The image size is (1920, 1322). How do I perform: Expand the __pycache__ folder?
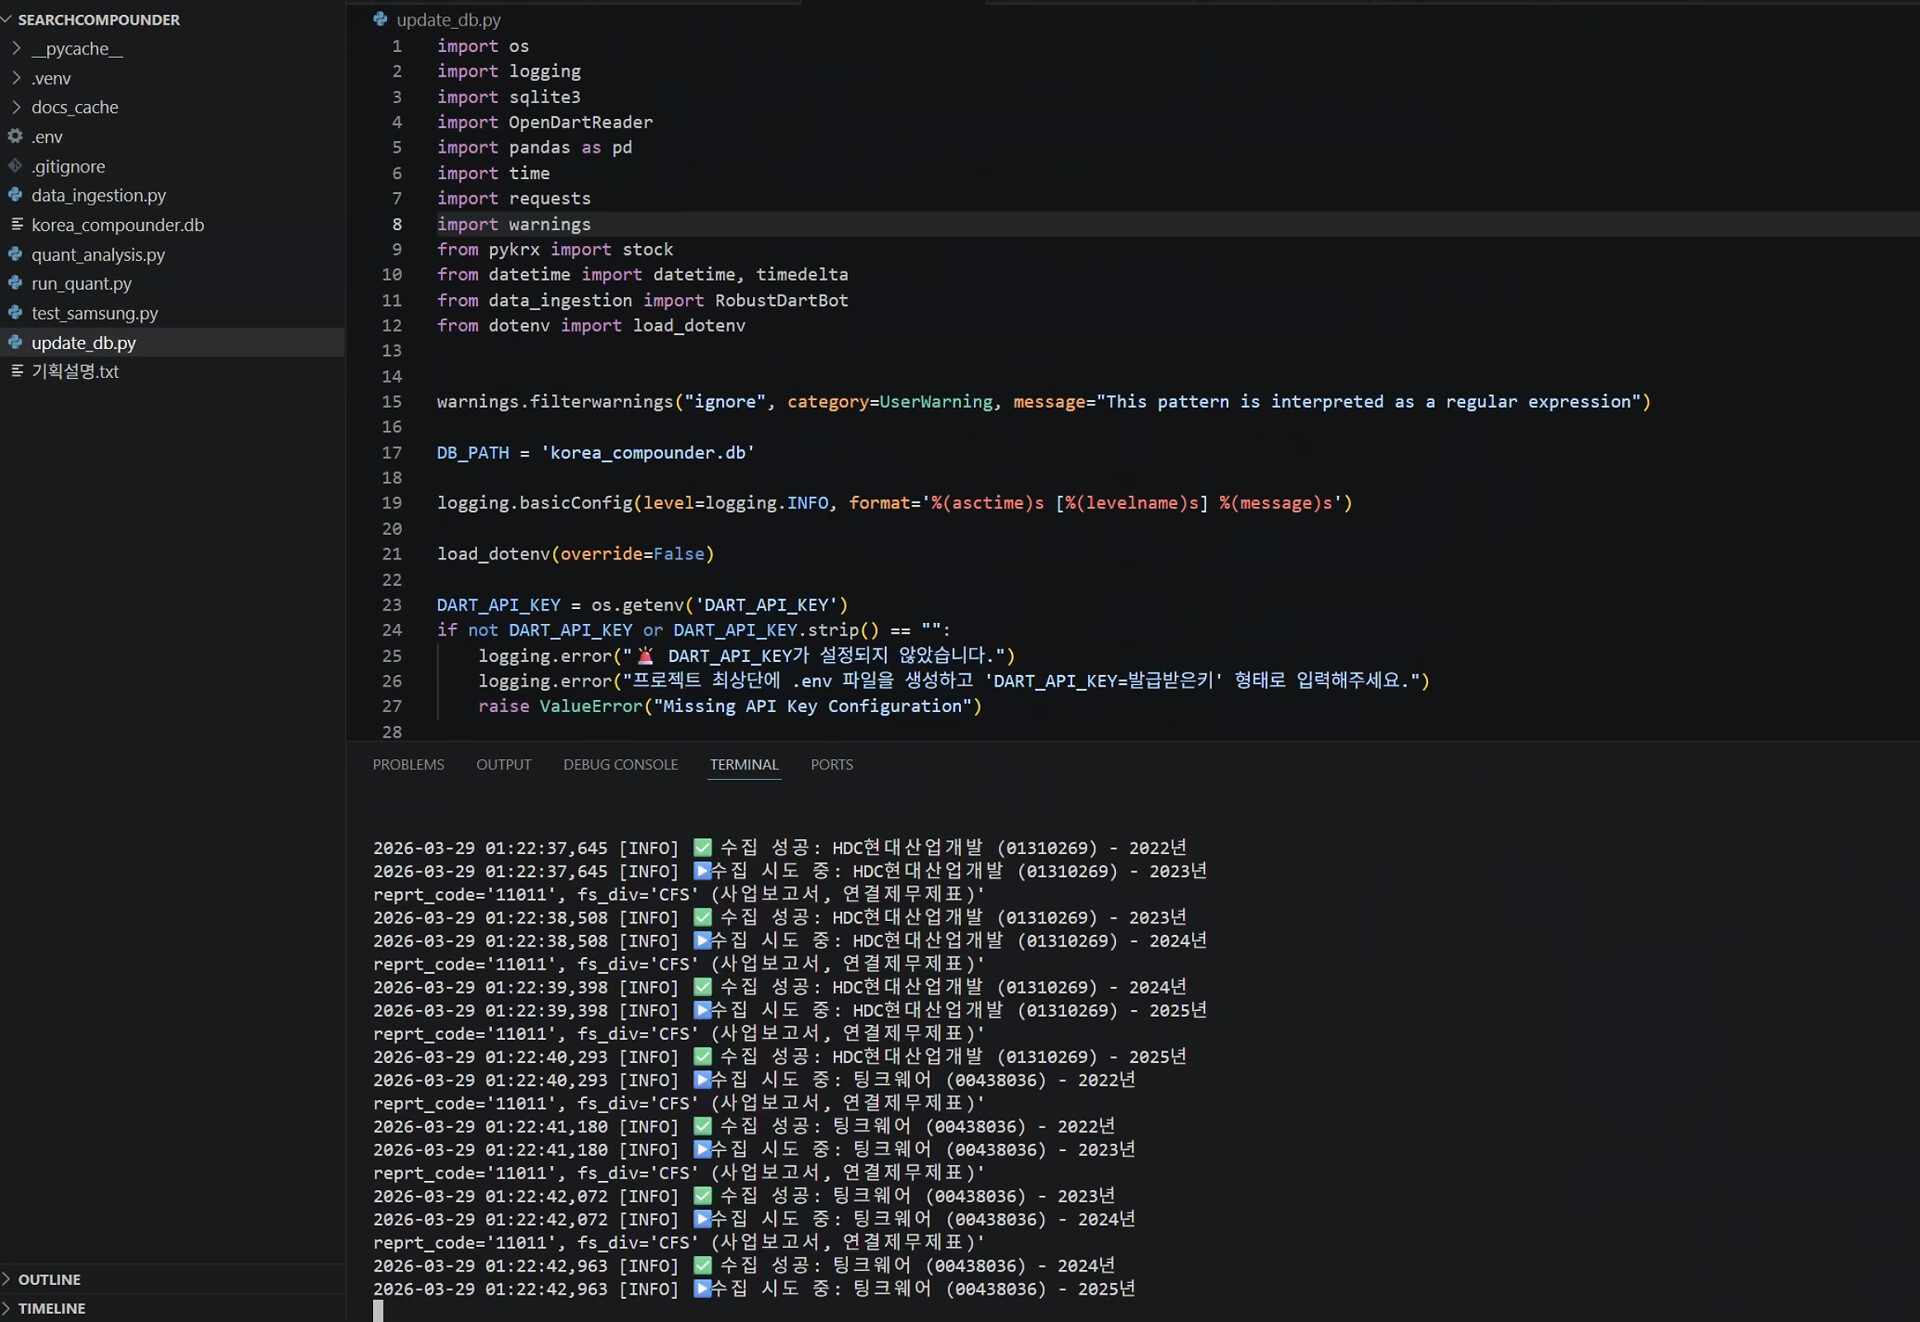coord(16,48)
